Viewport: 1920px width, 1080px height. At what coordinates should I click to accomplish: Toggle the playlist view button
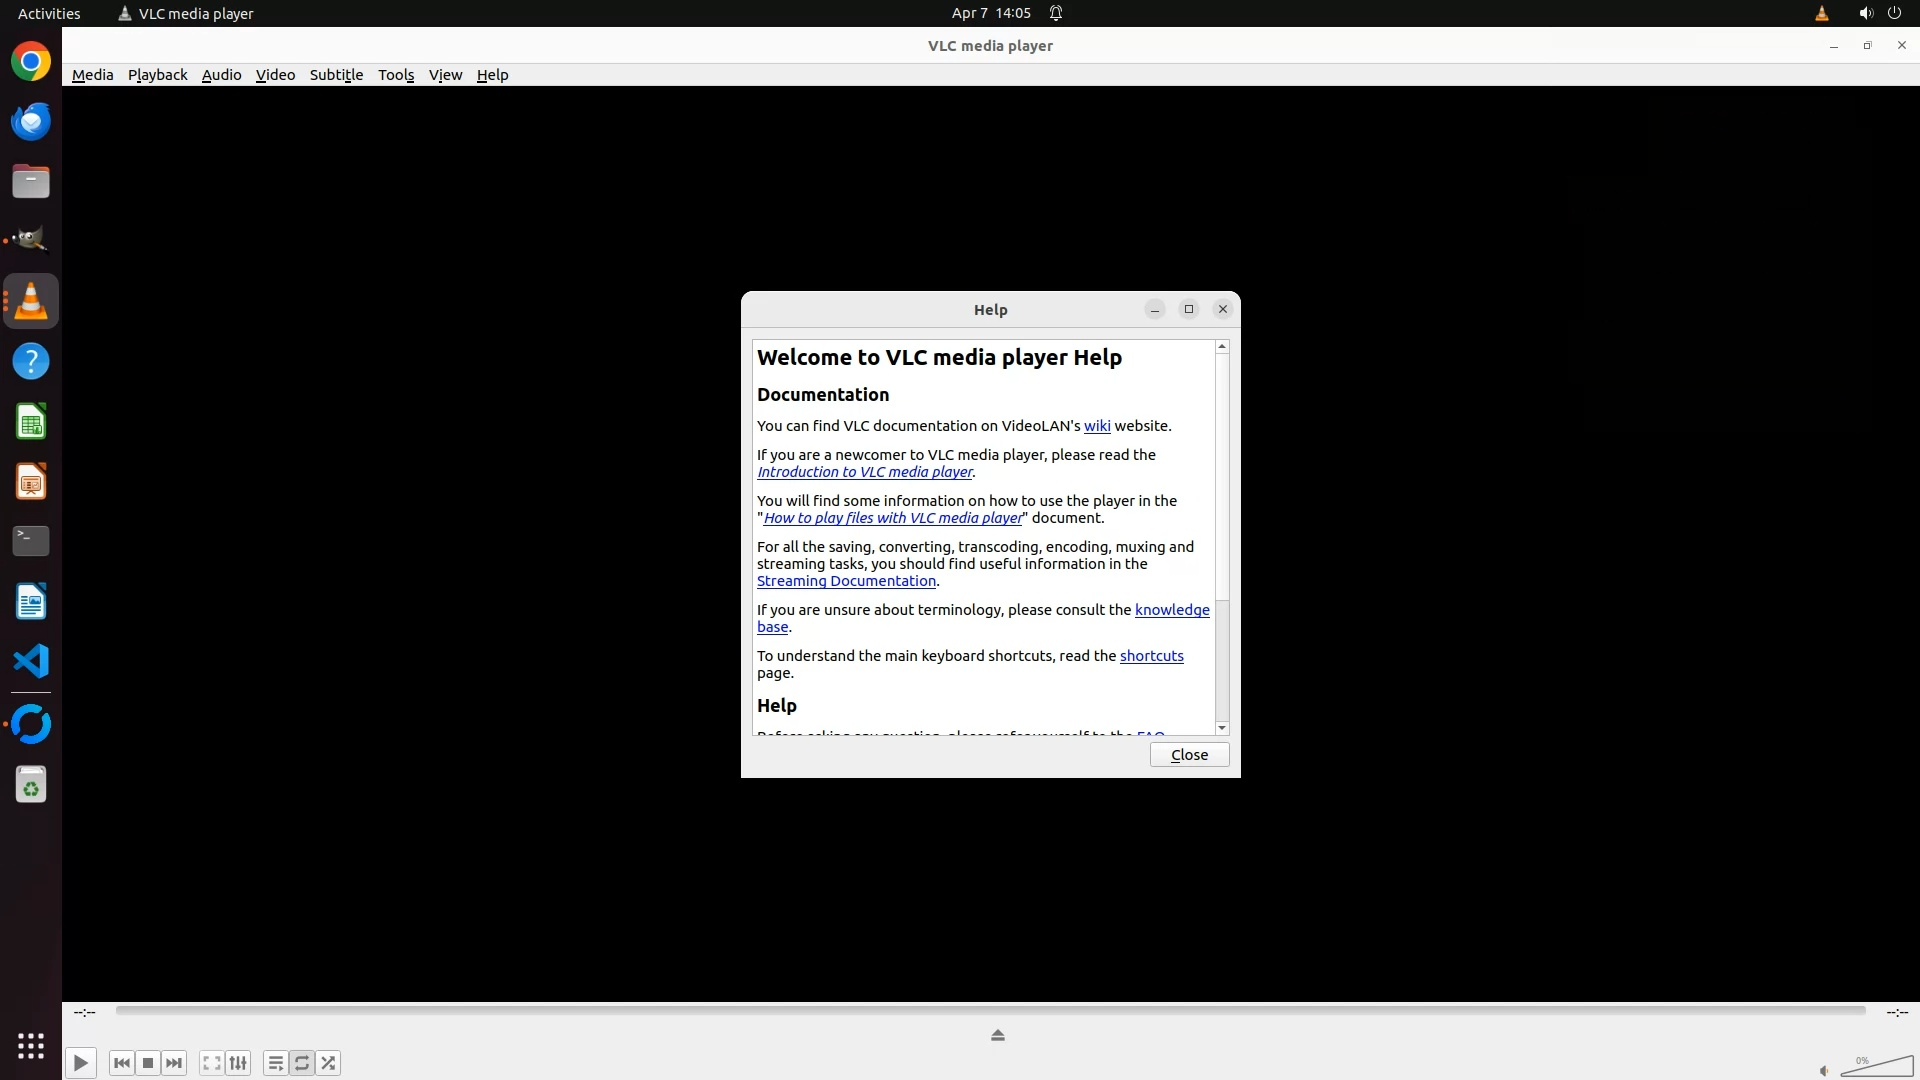click(x=275, y=1063)
